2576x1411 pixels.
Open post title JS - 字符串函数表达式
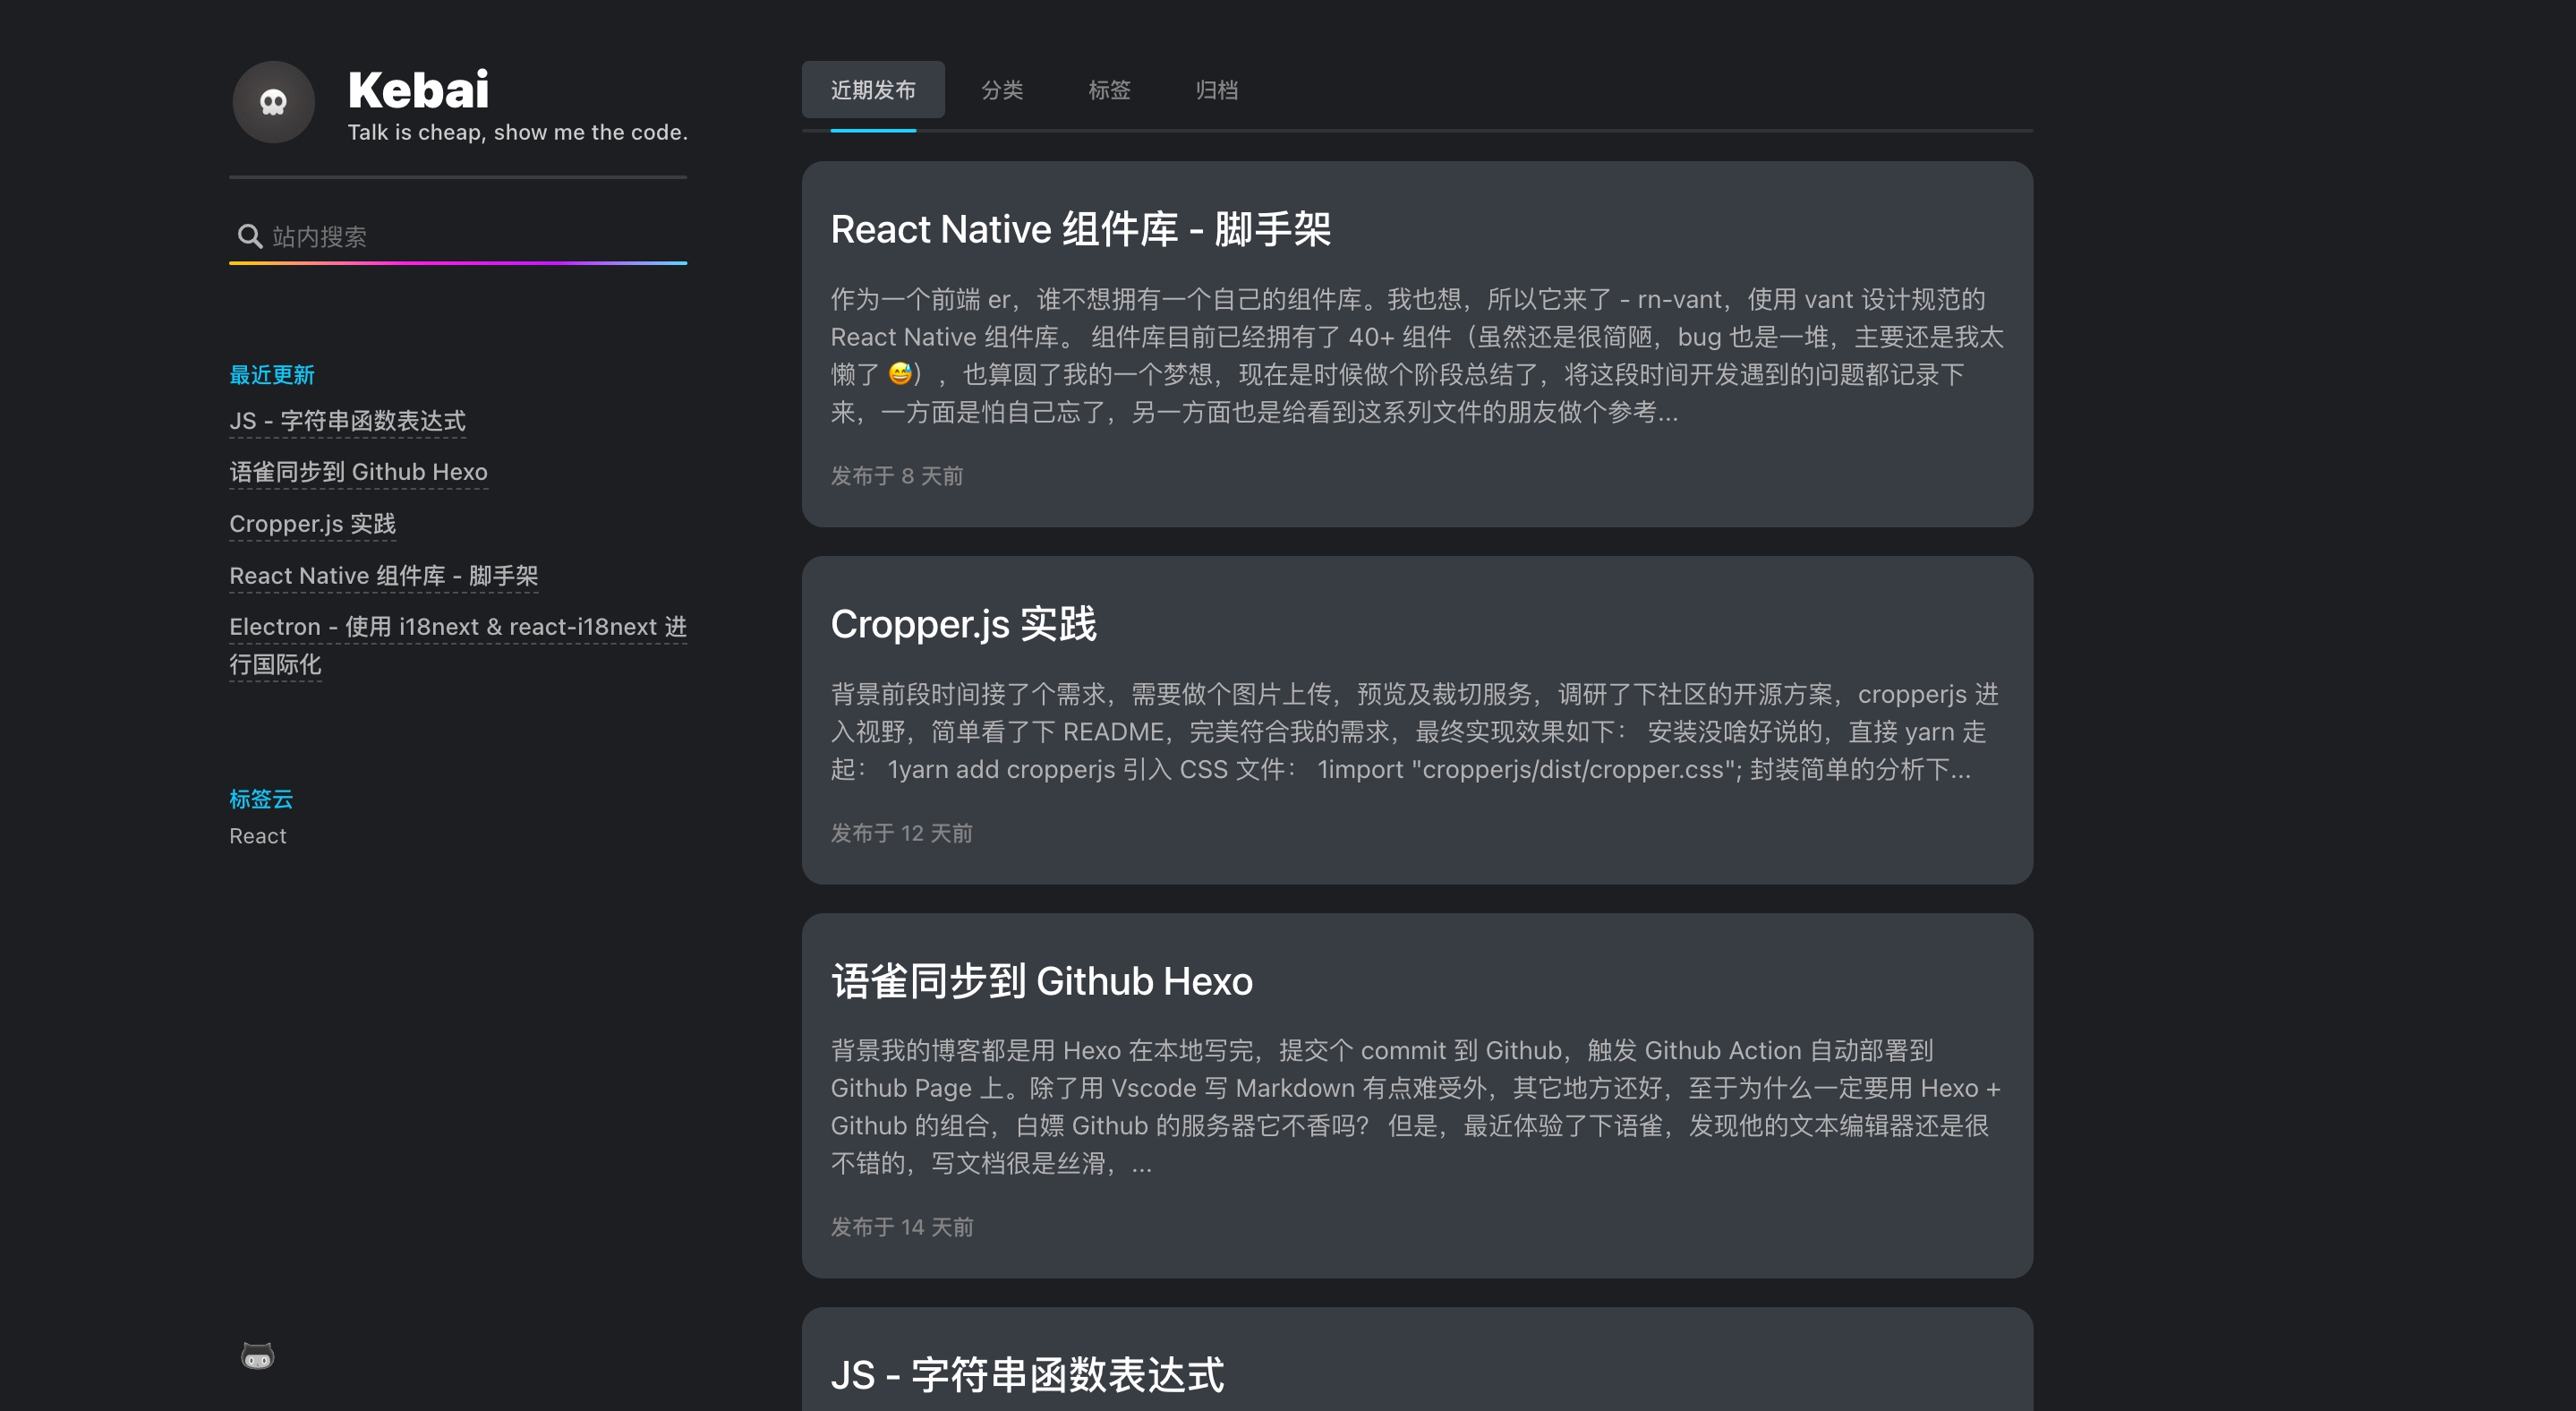tap(1027, 1375)
